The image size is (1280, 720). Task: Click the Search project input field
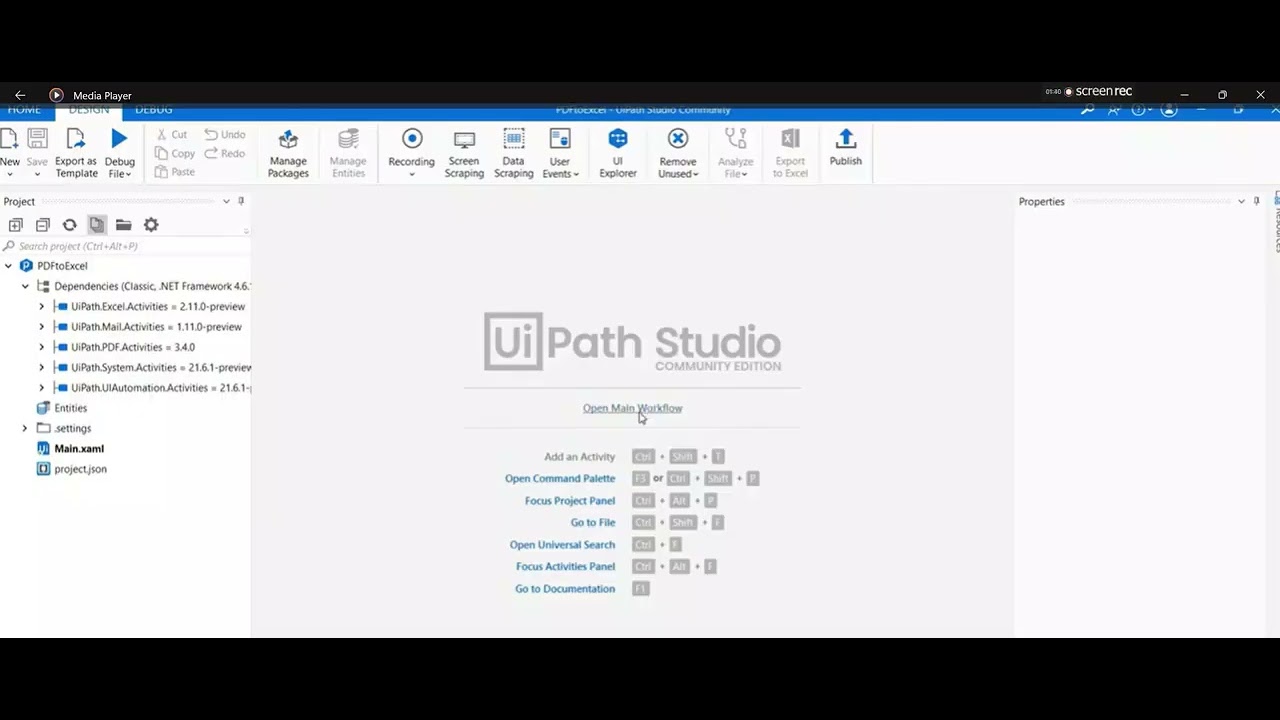click(x=125, y=246)
